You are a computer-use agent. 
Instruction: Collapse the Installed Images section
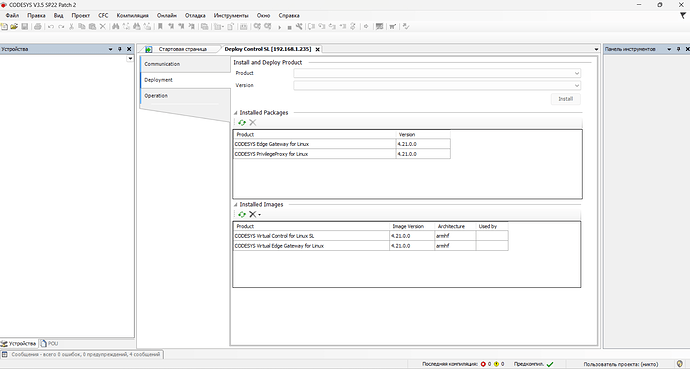coord(236,205)
